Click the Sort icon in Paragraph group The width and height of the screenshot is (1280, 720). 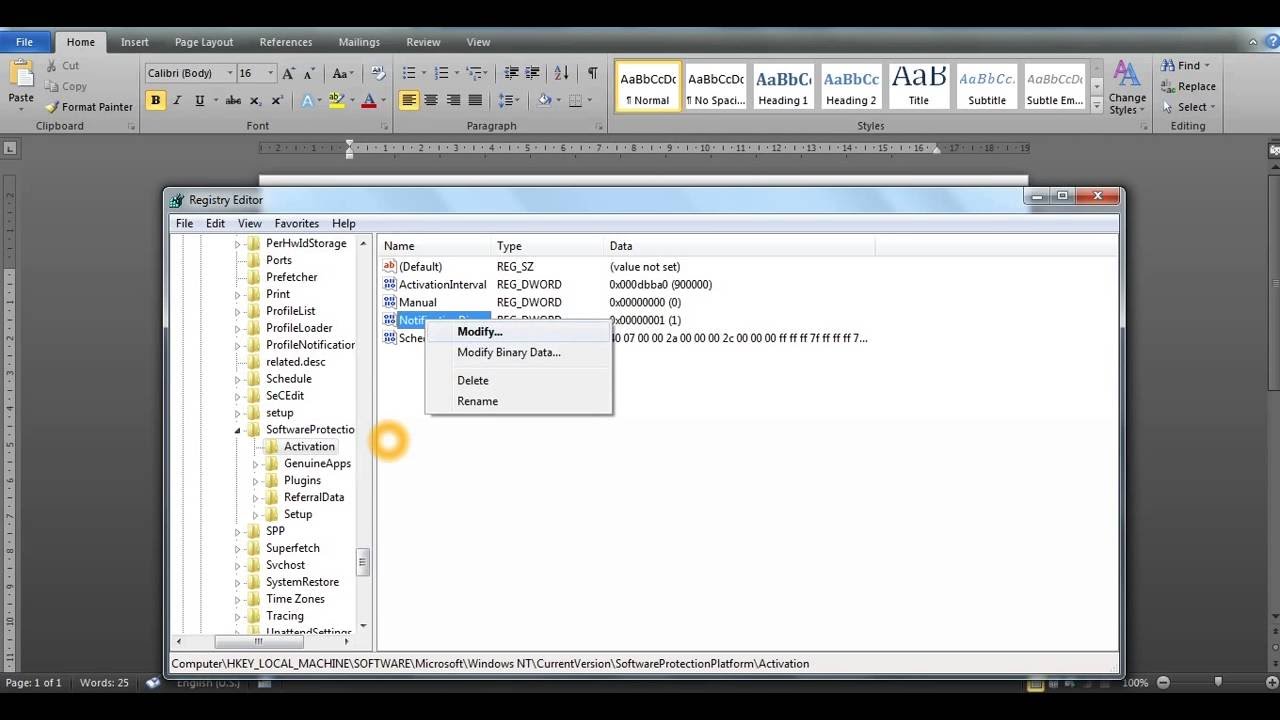[x=561, y=73]
